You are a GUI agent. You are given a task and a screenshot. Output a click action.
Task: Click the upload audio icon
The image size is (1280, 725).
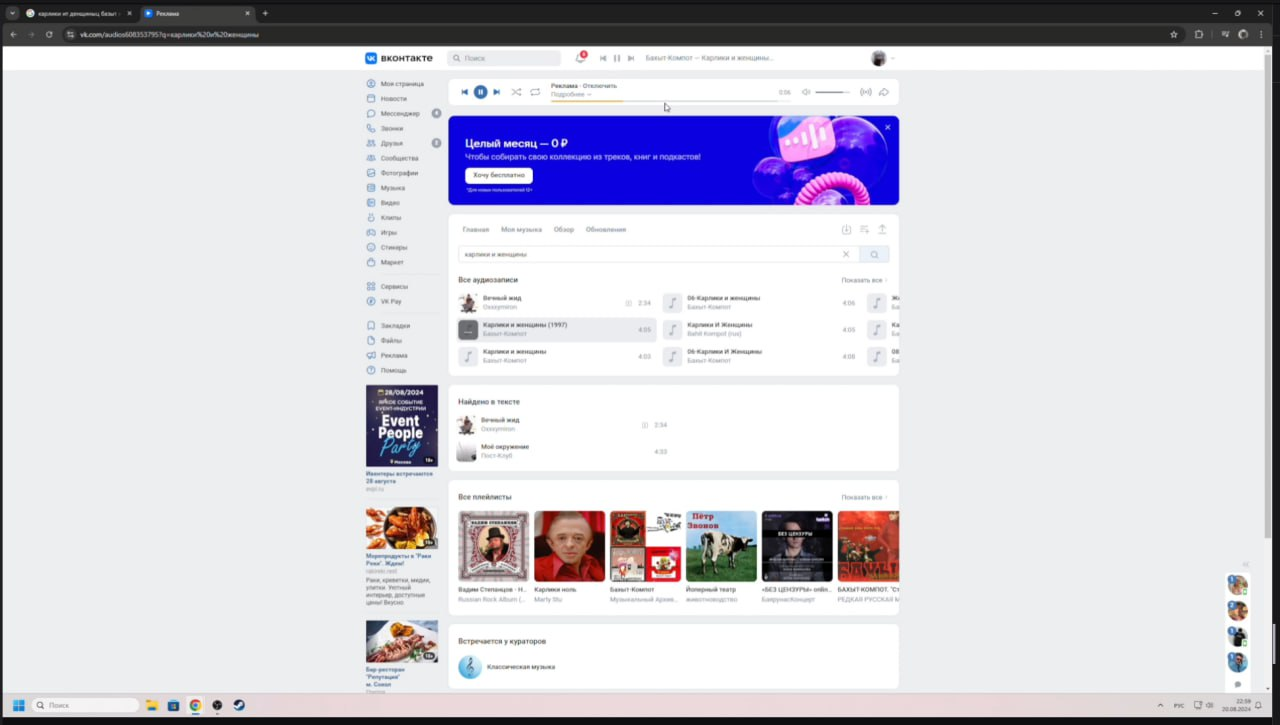pyautogui.click(x=882, y=229)
